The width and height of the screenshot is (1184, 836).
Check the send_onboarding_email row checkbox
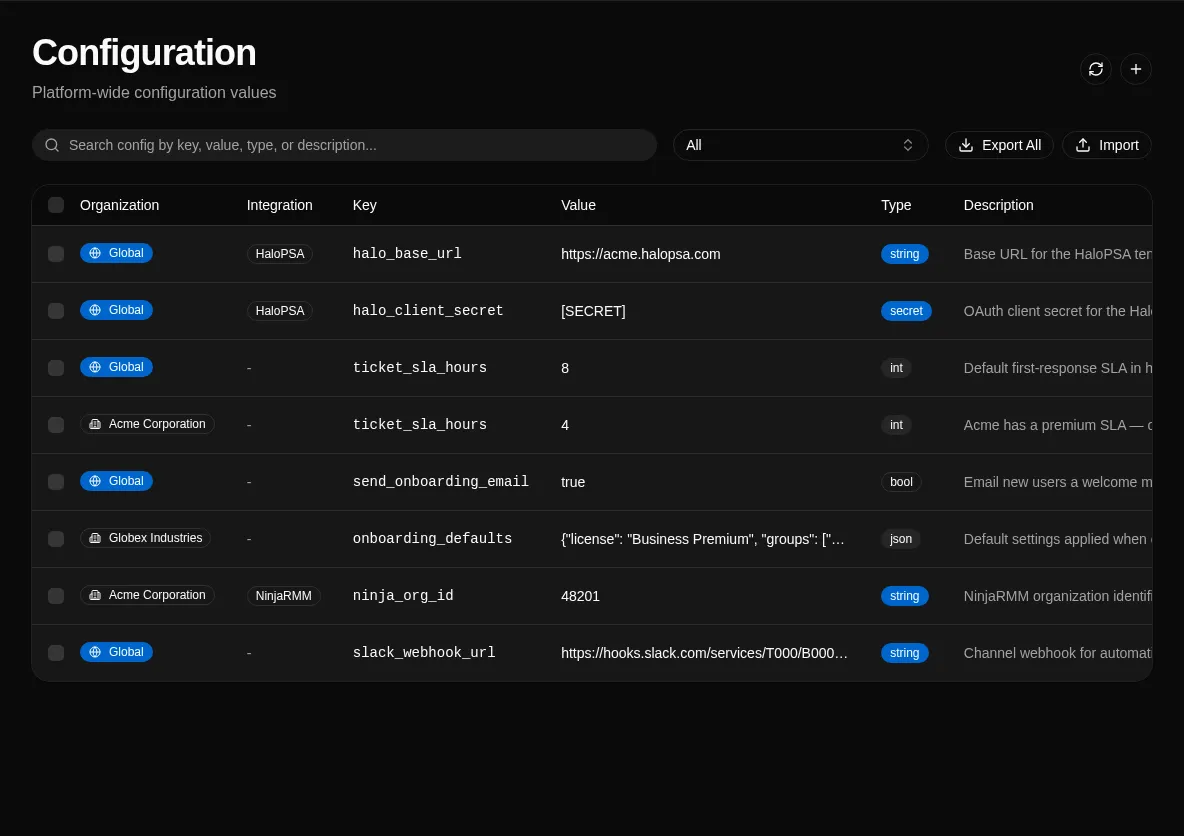point(56,482)
